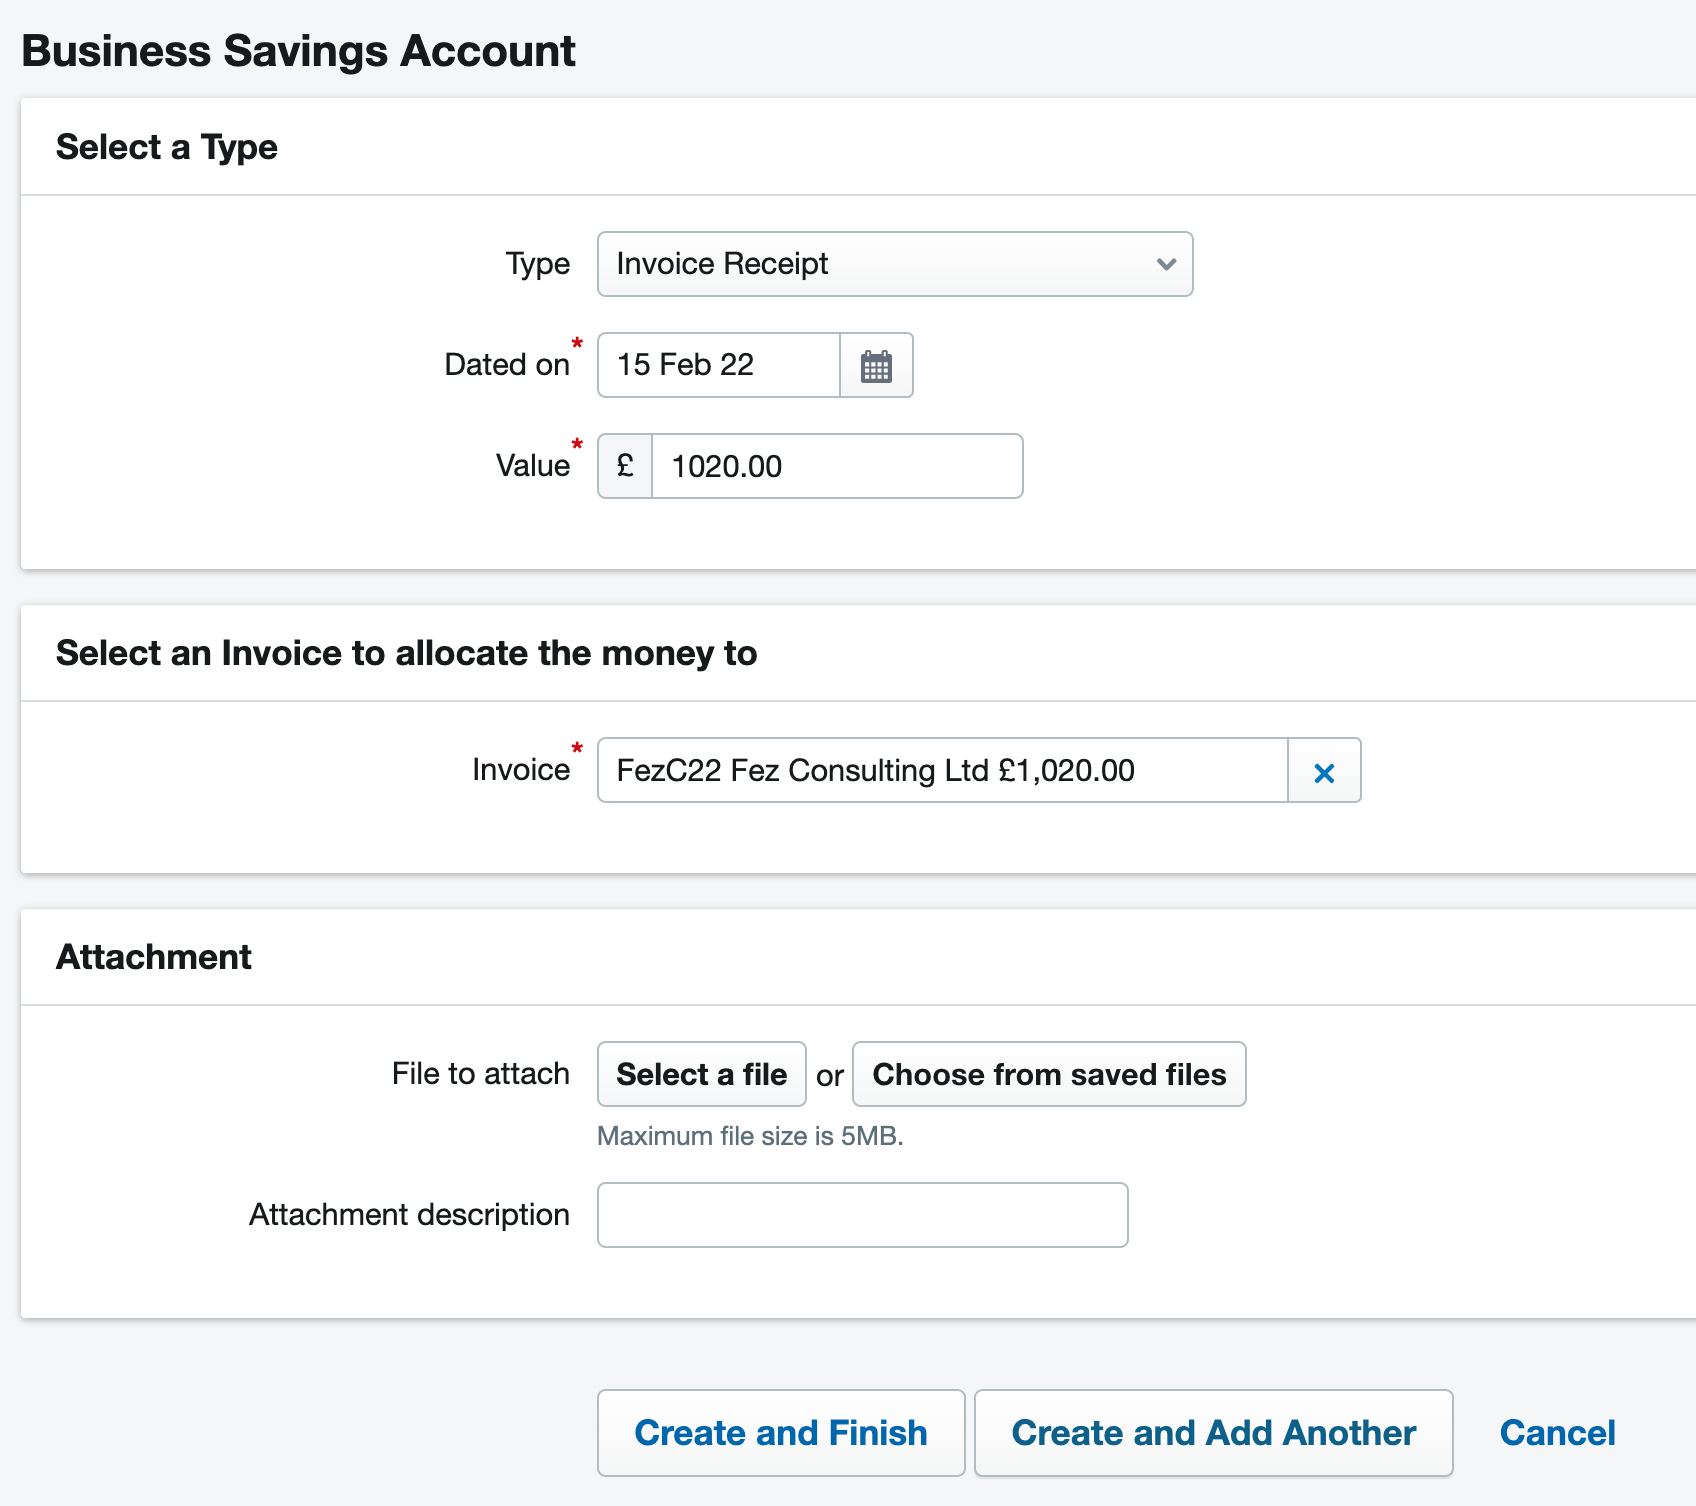Expand the Type dropdown chevron
This screenshot has height=1506, width=1696.
tap(1164, 264)
